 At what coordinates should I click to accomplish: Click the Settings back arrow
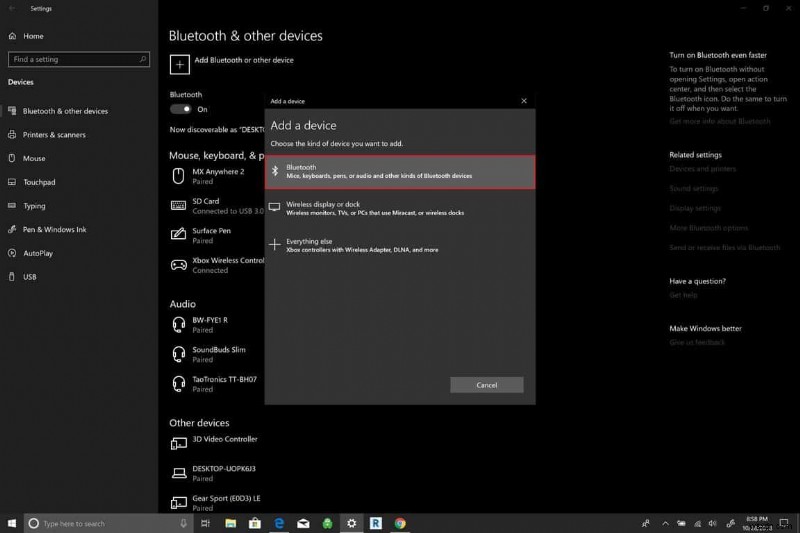[x=11, y=8]
